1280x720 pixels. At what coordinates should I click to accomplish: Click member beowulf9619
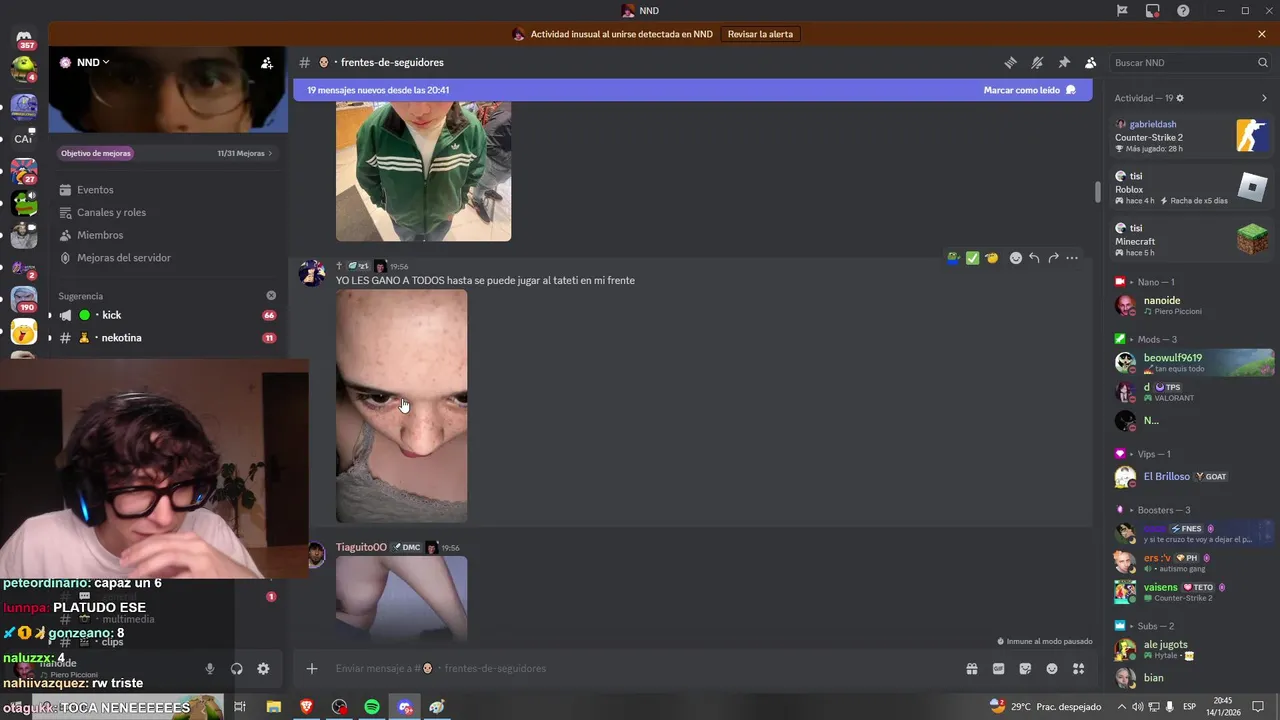click(1192, 362)
